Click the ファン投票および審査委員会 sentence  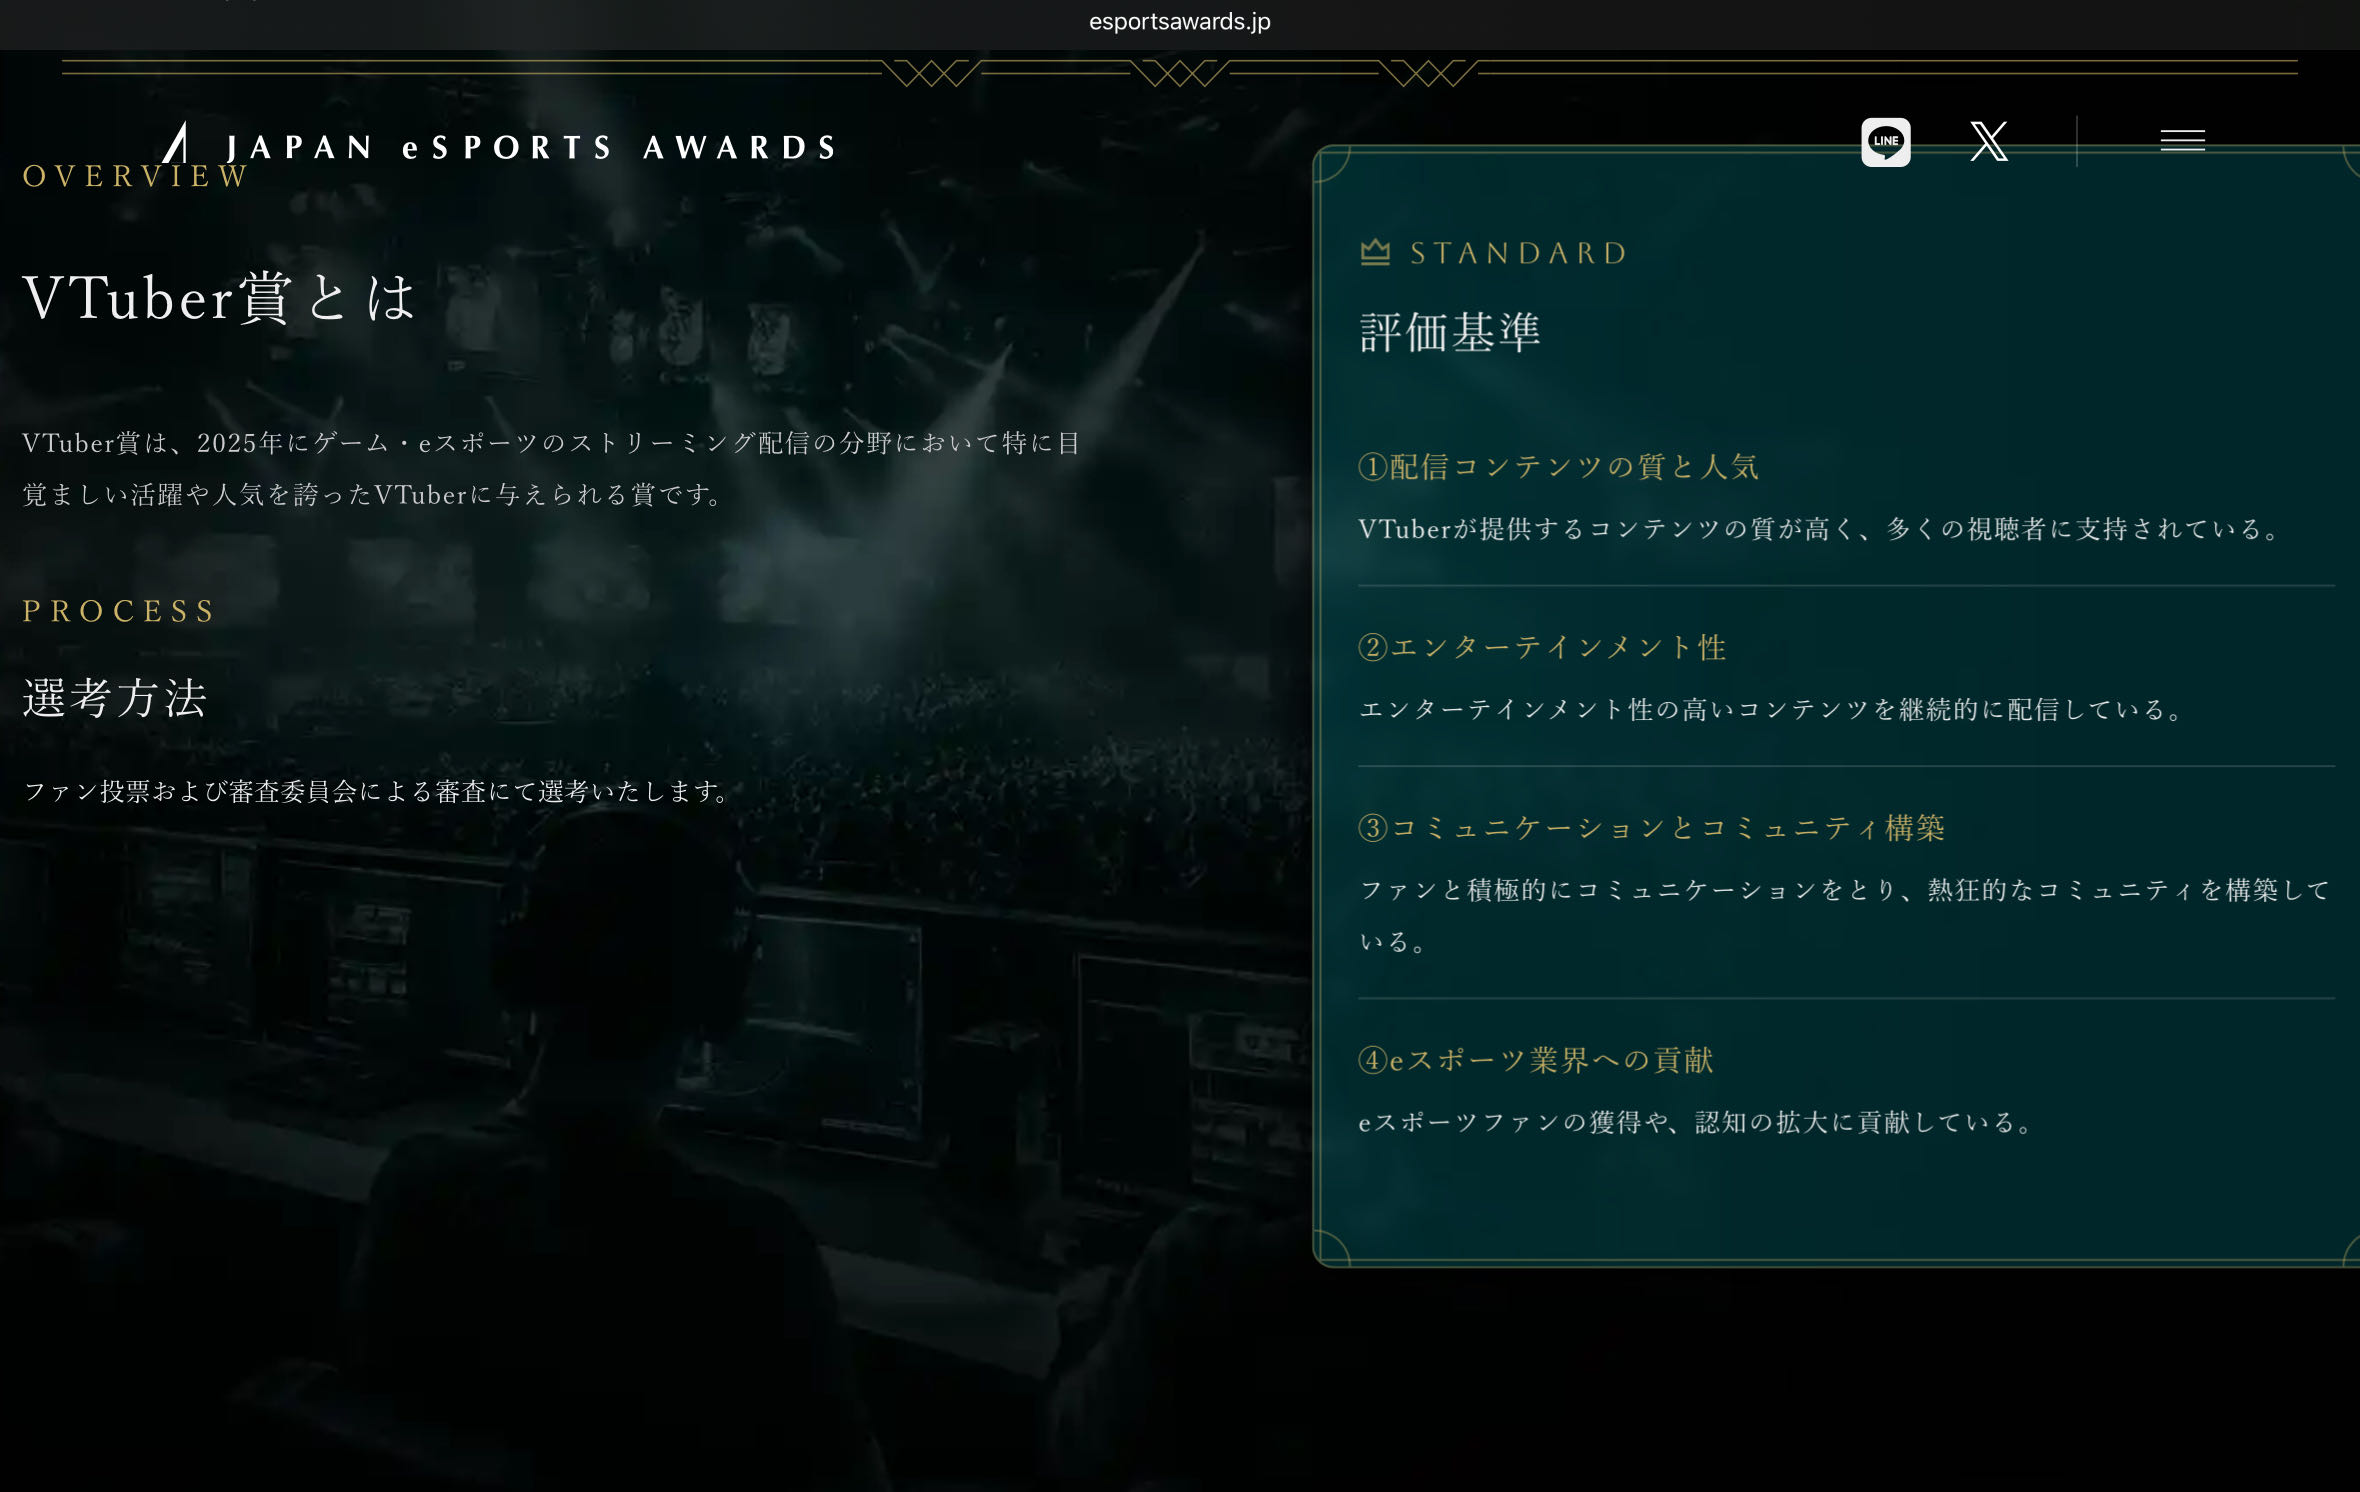(x=377, y=792)
